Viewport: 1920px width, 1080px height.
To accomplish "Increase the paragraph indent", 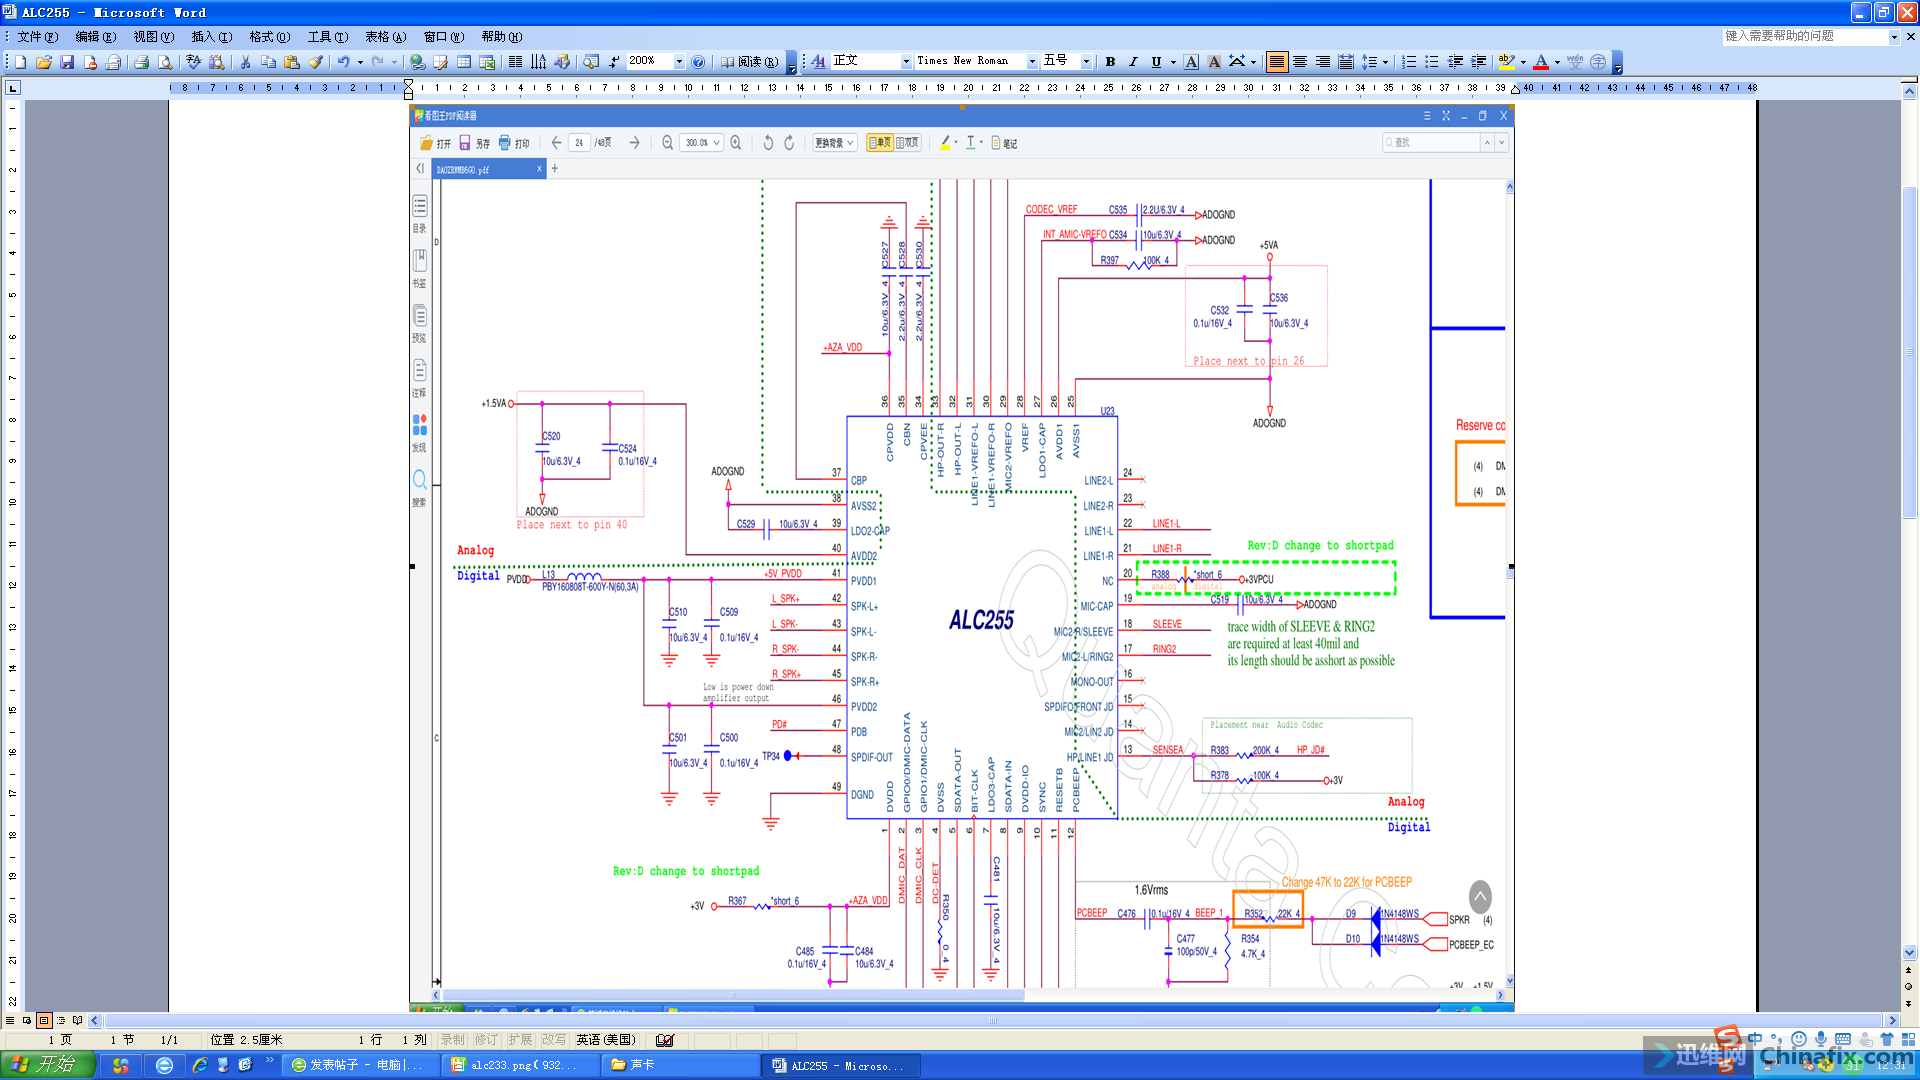I will coord(1479,62).
